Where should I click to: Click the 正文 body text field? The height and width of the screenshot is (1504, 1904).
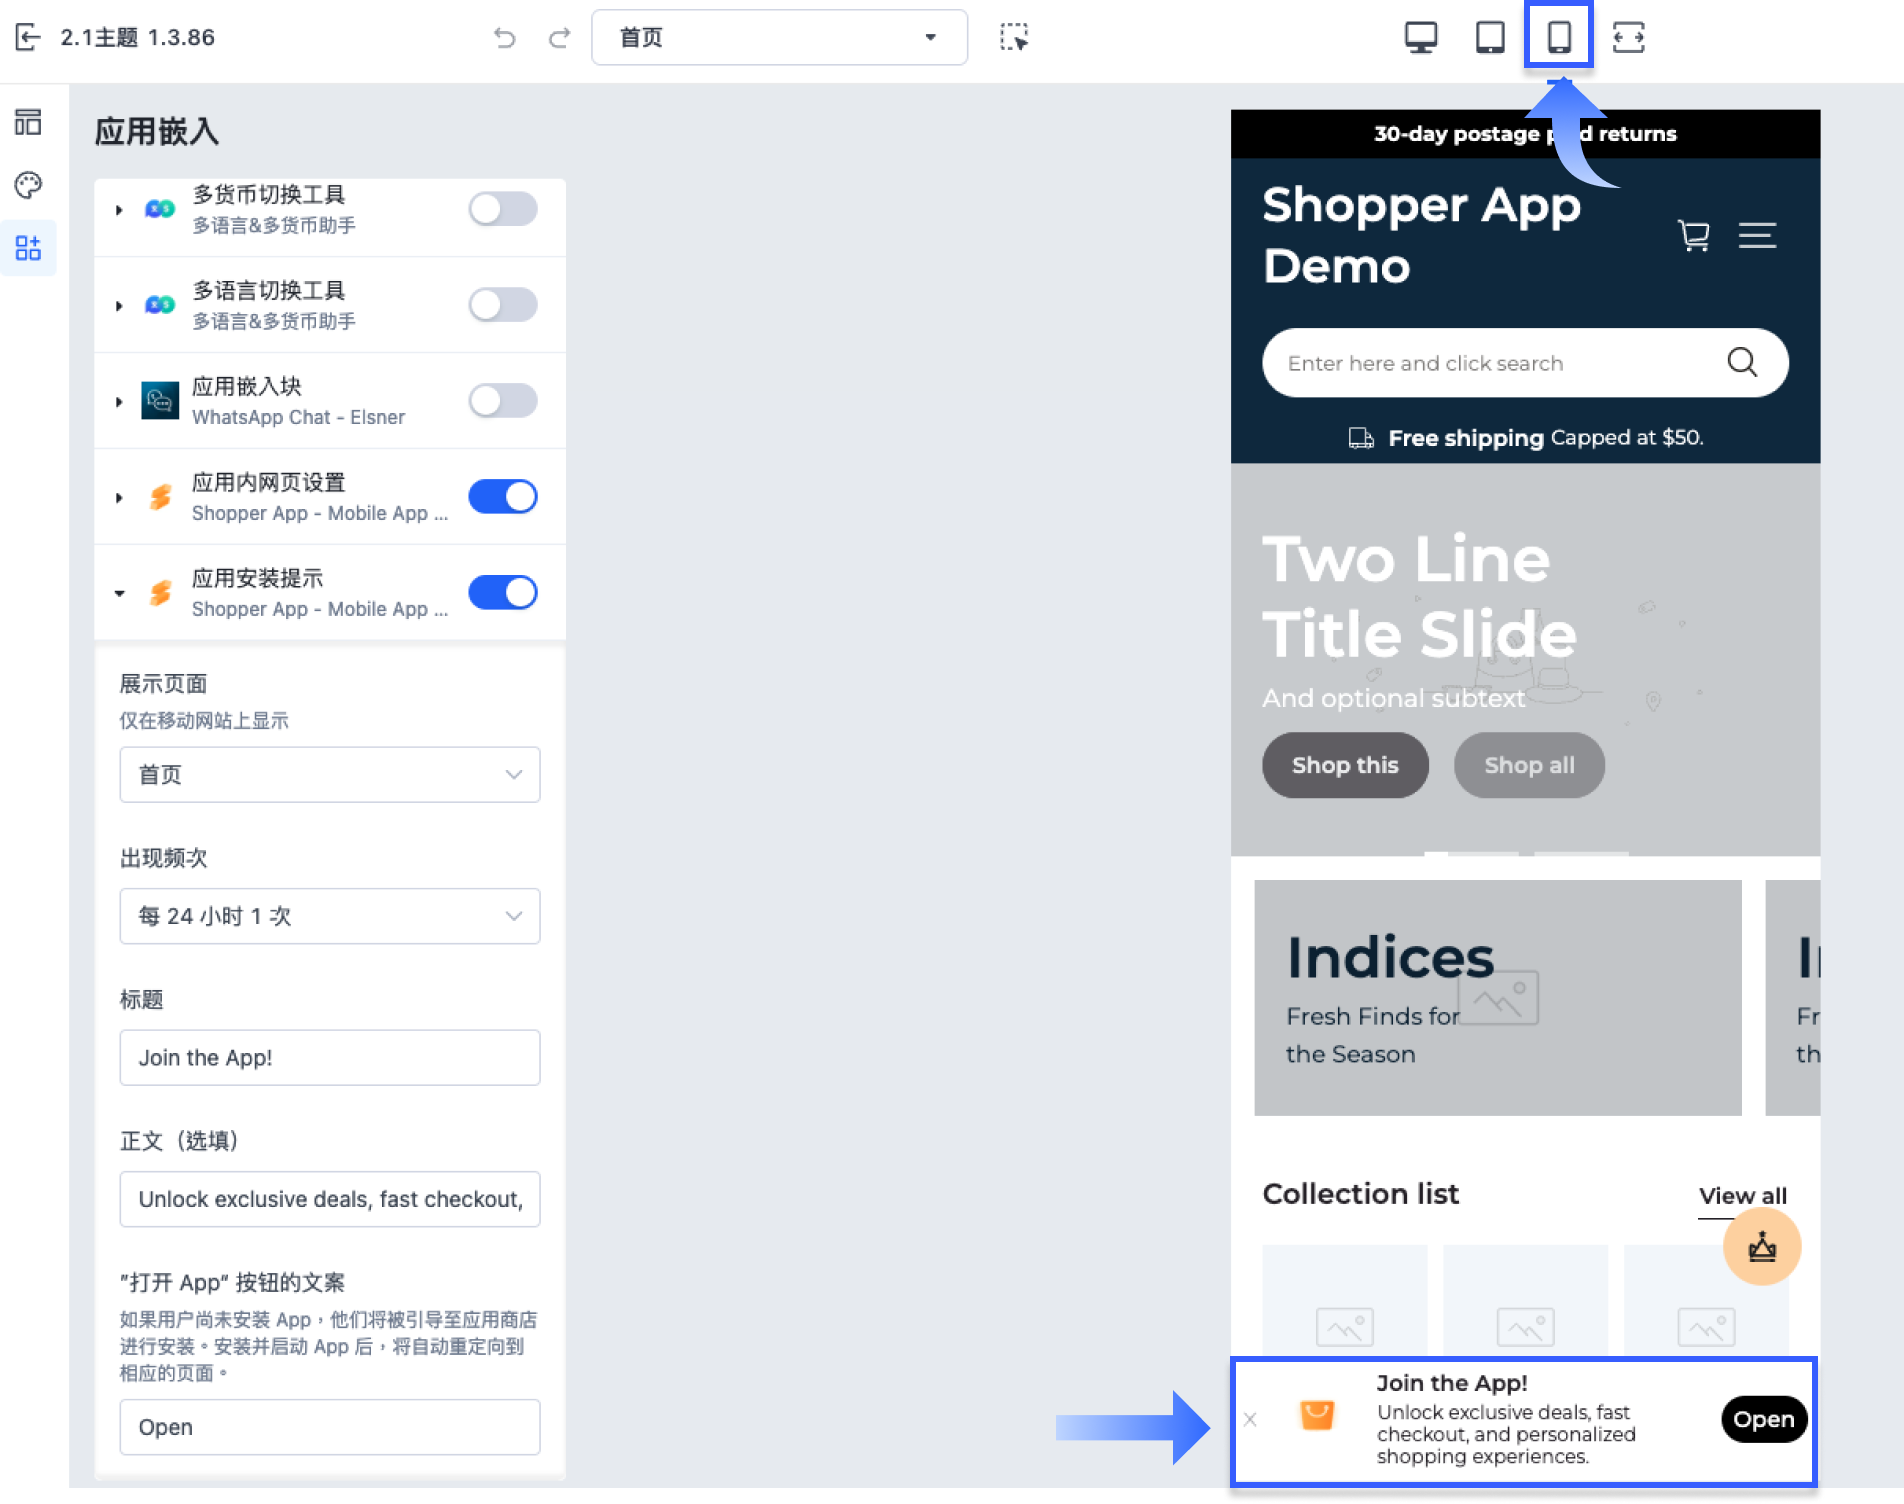tap(329, 1199)
